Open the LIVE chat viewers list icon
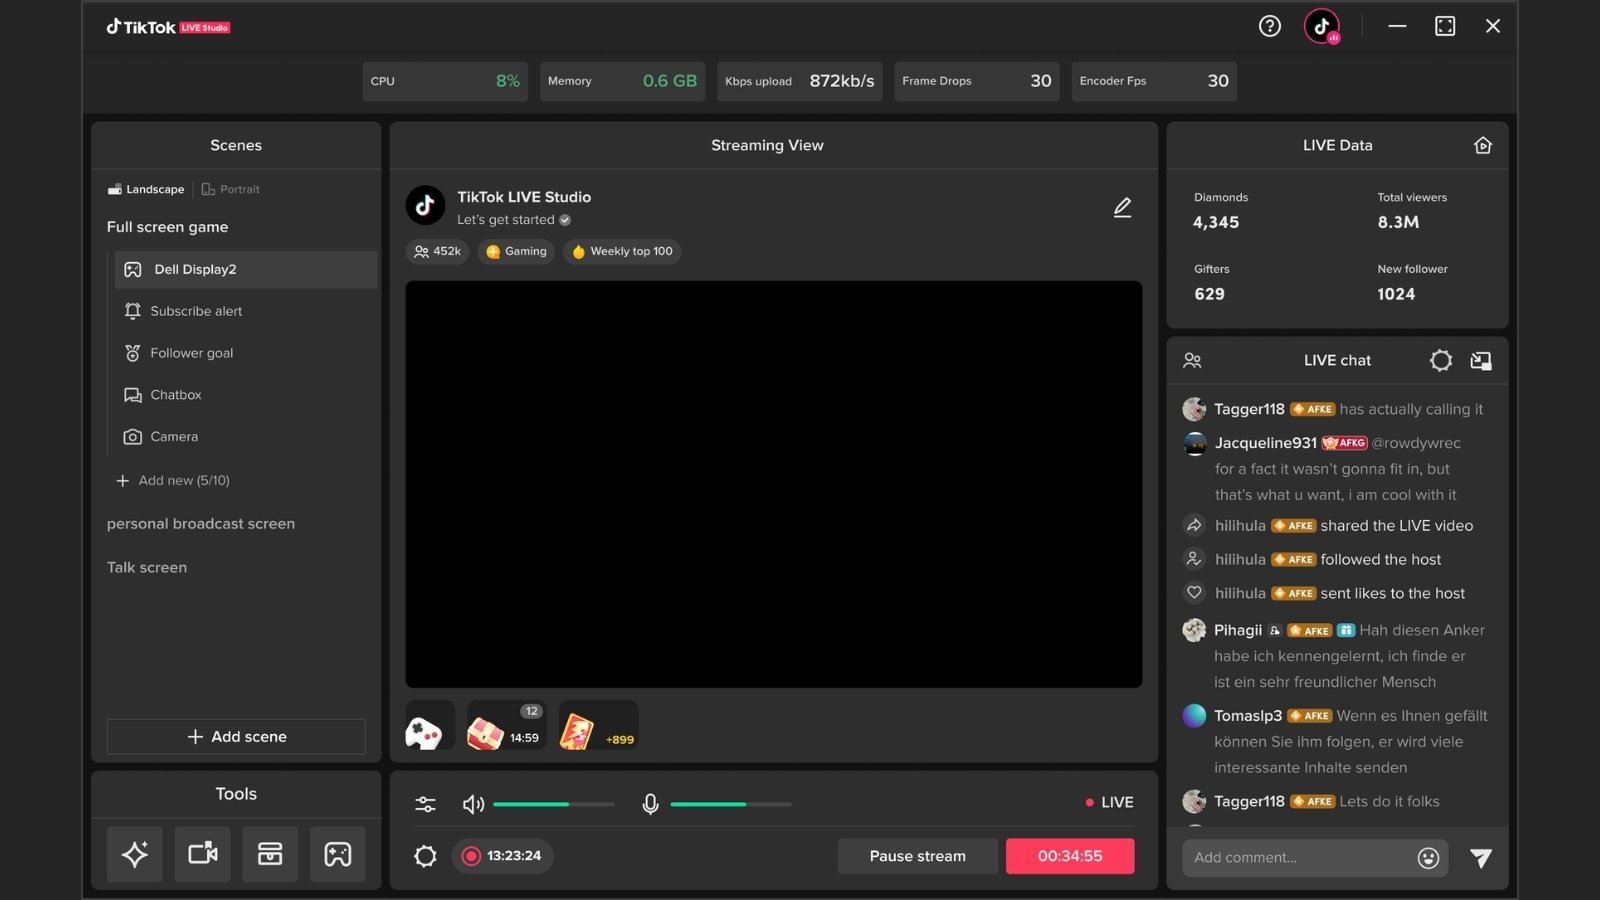 [x=1192, y=360]
